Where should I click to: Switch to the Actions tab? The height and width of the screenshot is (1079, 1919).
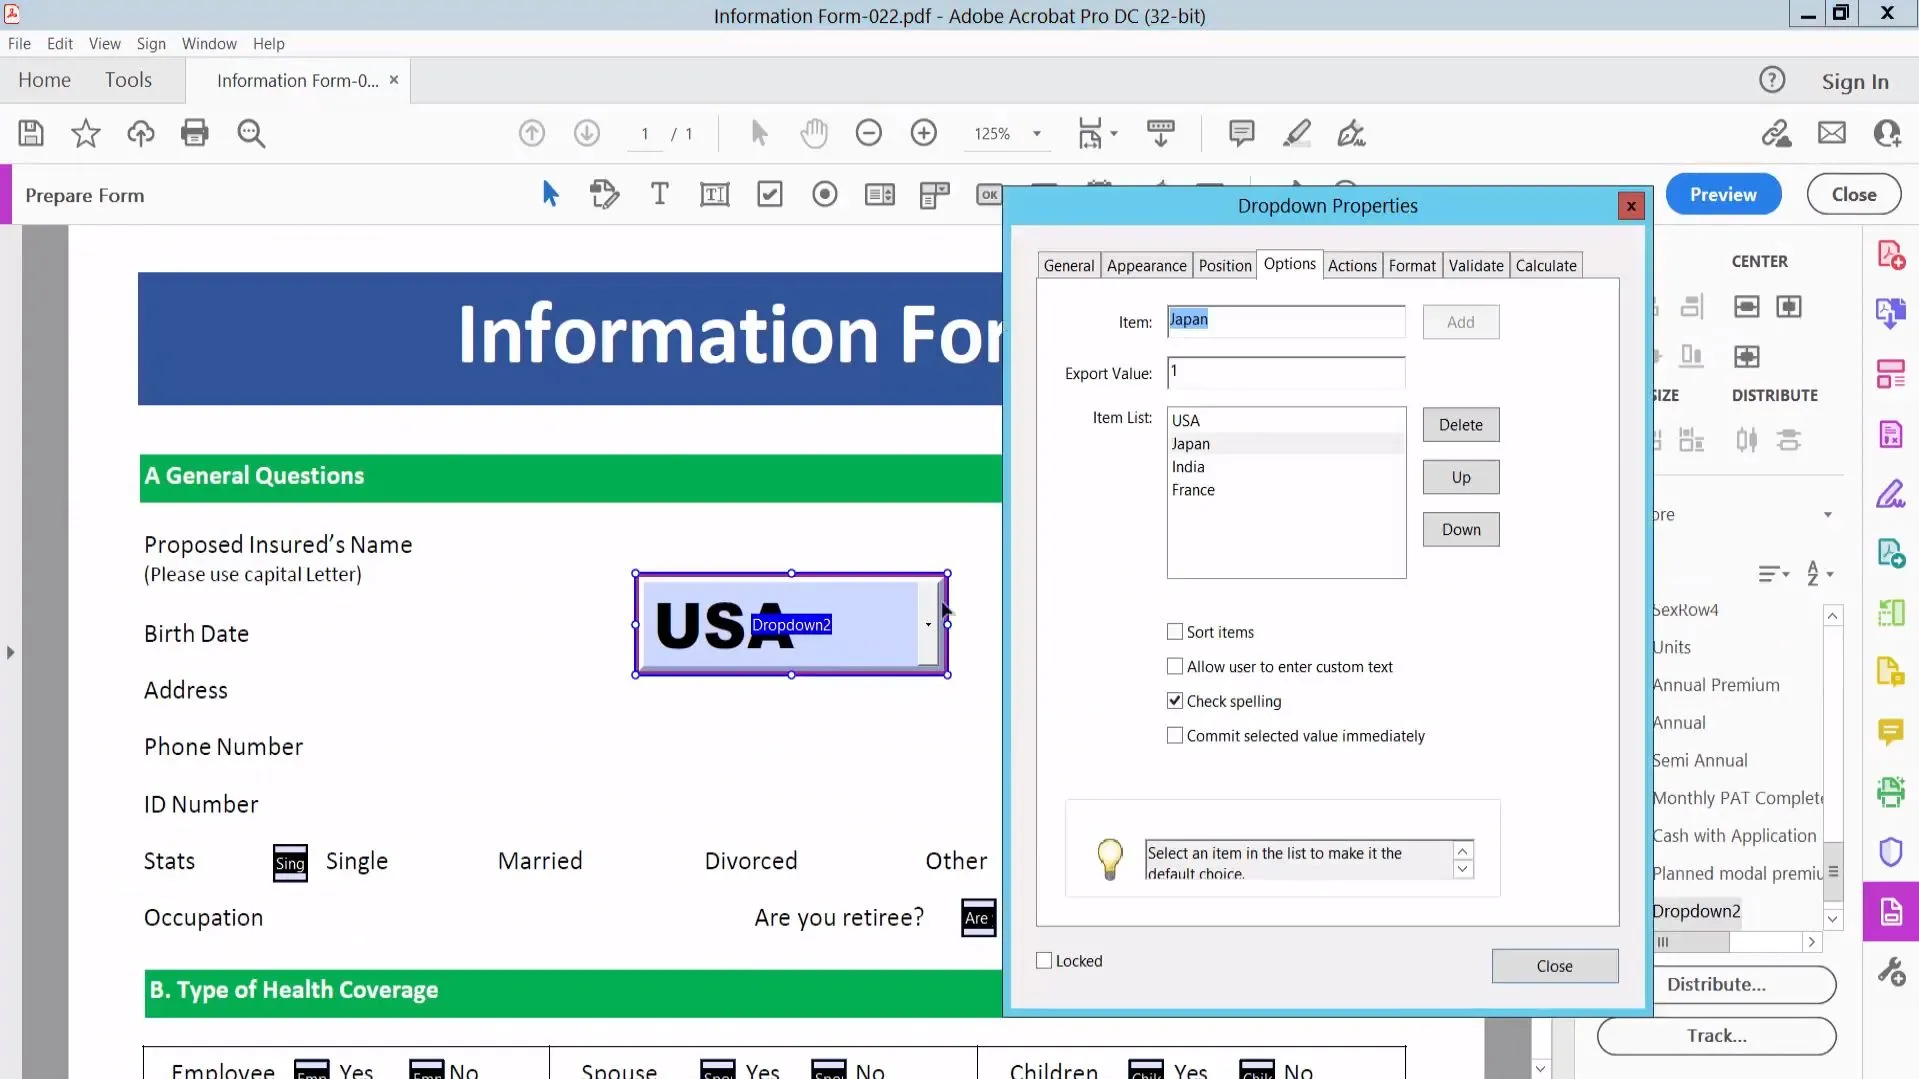1352,265
